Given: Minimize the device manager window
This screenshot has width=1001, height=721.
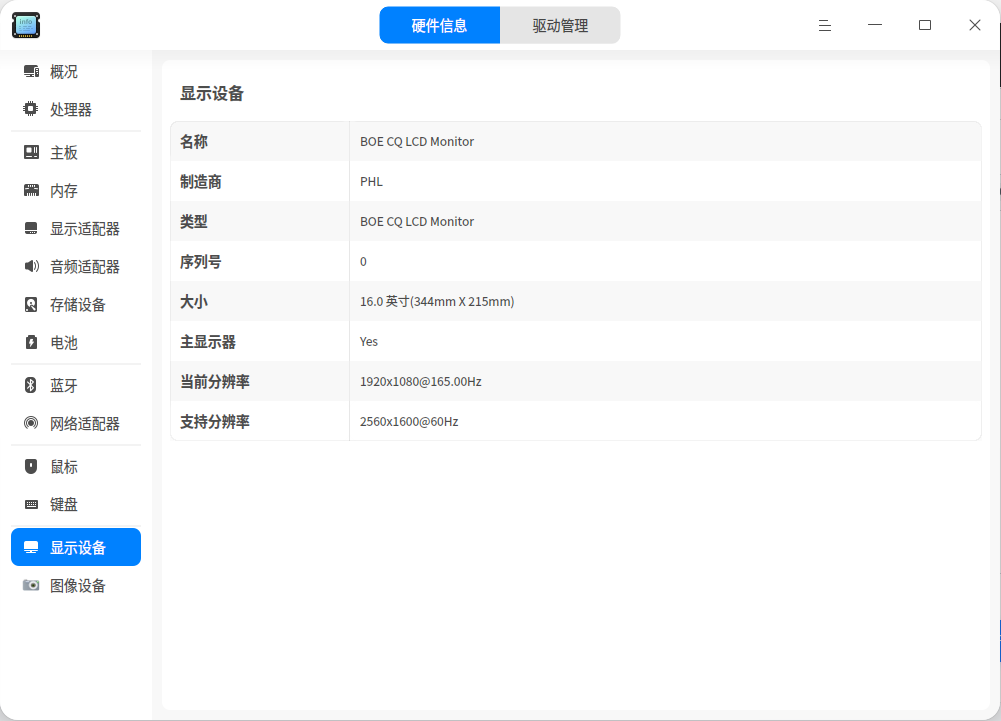Looking at the screenshot, I should point(875,26).
